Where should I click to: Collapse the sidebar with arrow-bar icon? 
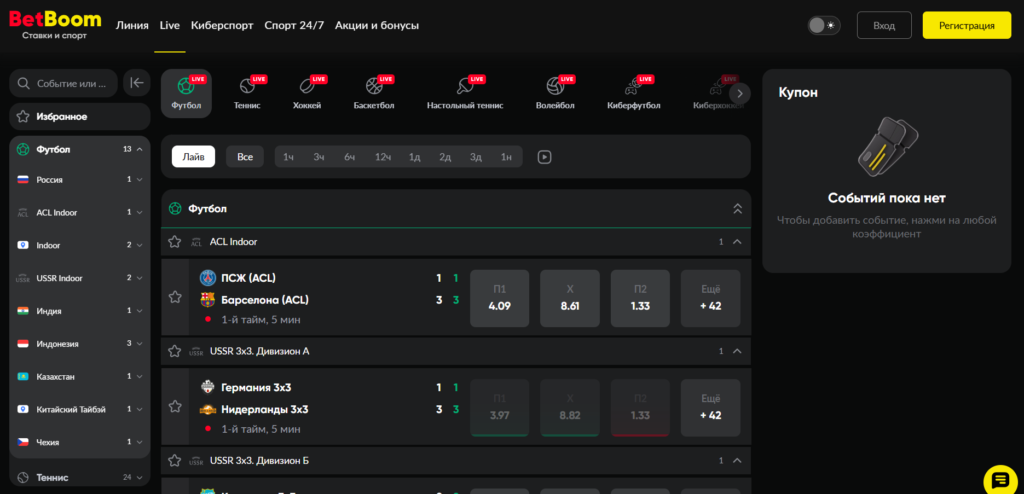(136, 83)
